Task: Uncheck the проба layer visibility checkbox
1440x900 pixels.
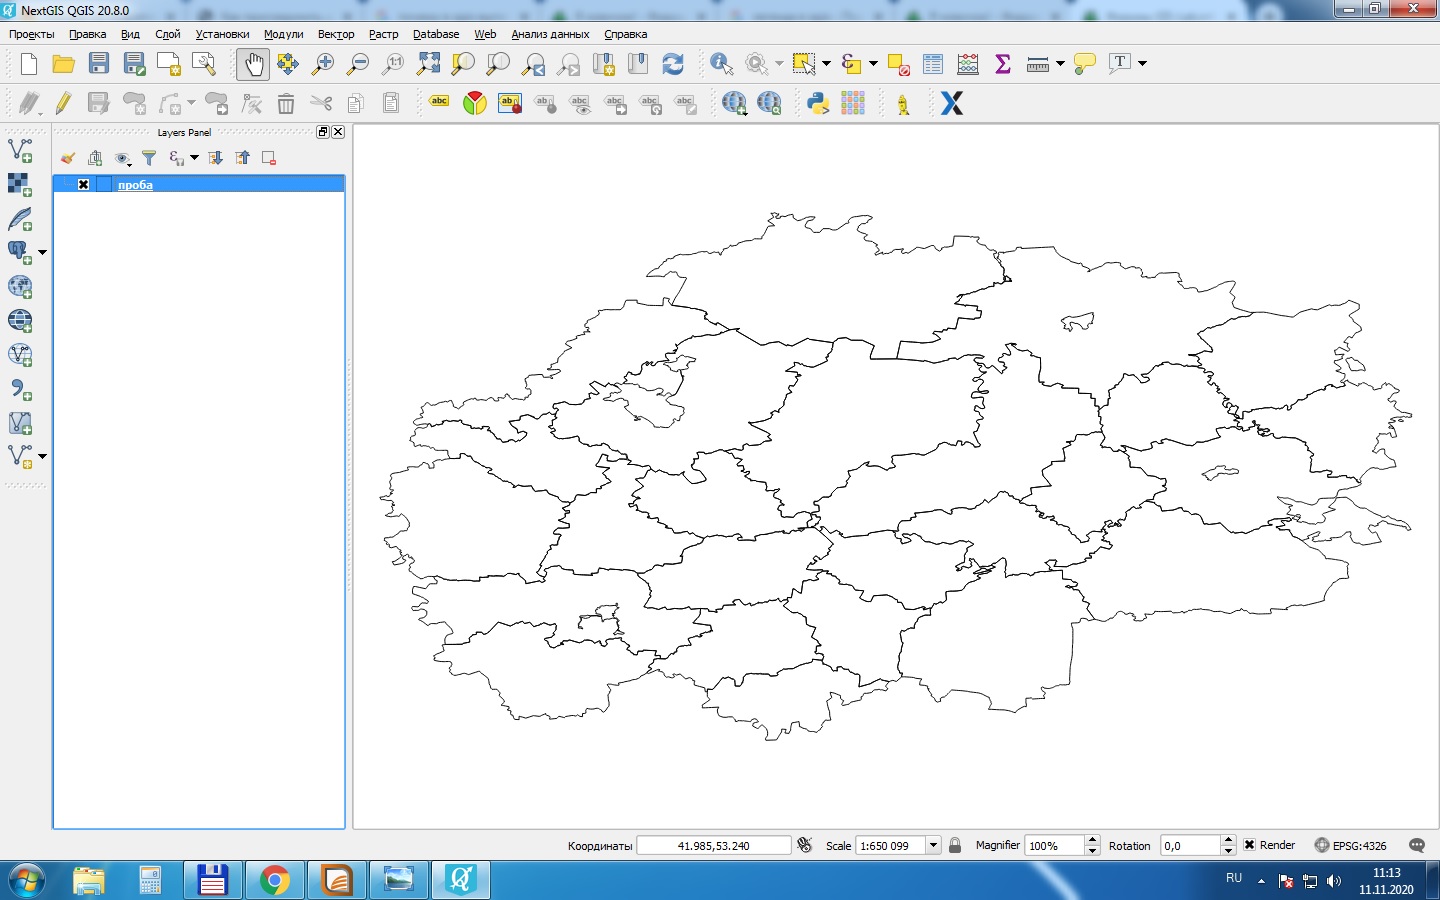Action: point(84,184)
